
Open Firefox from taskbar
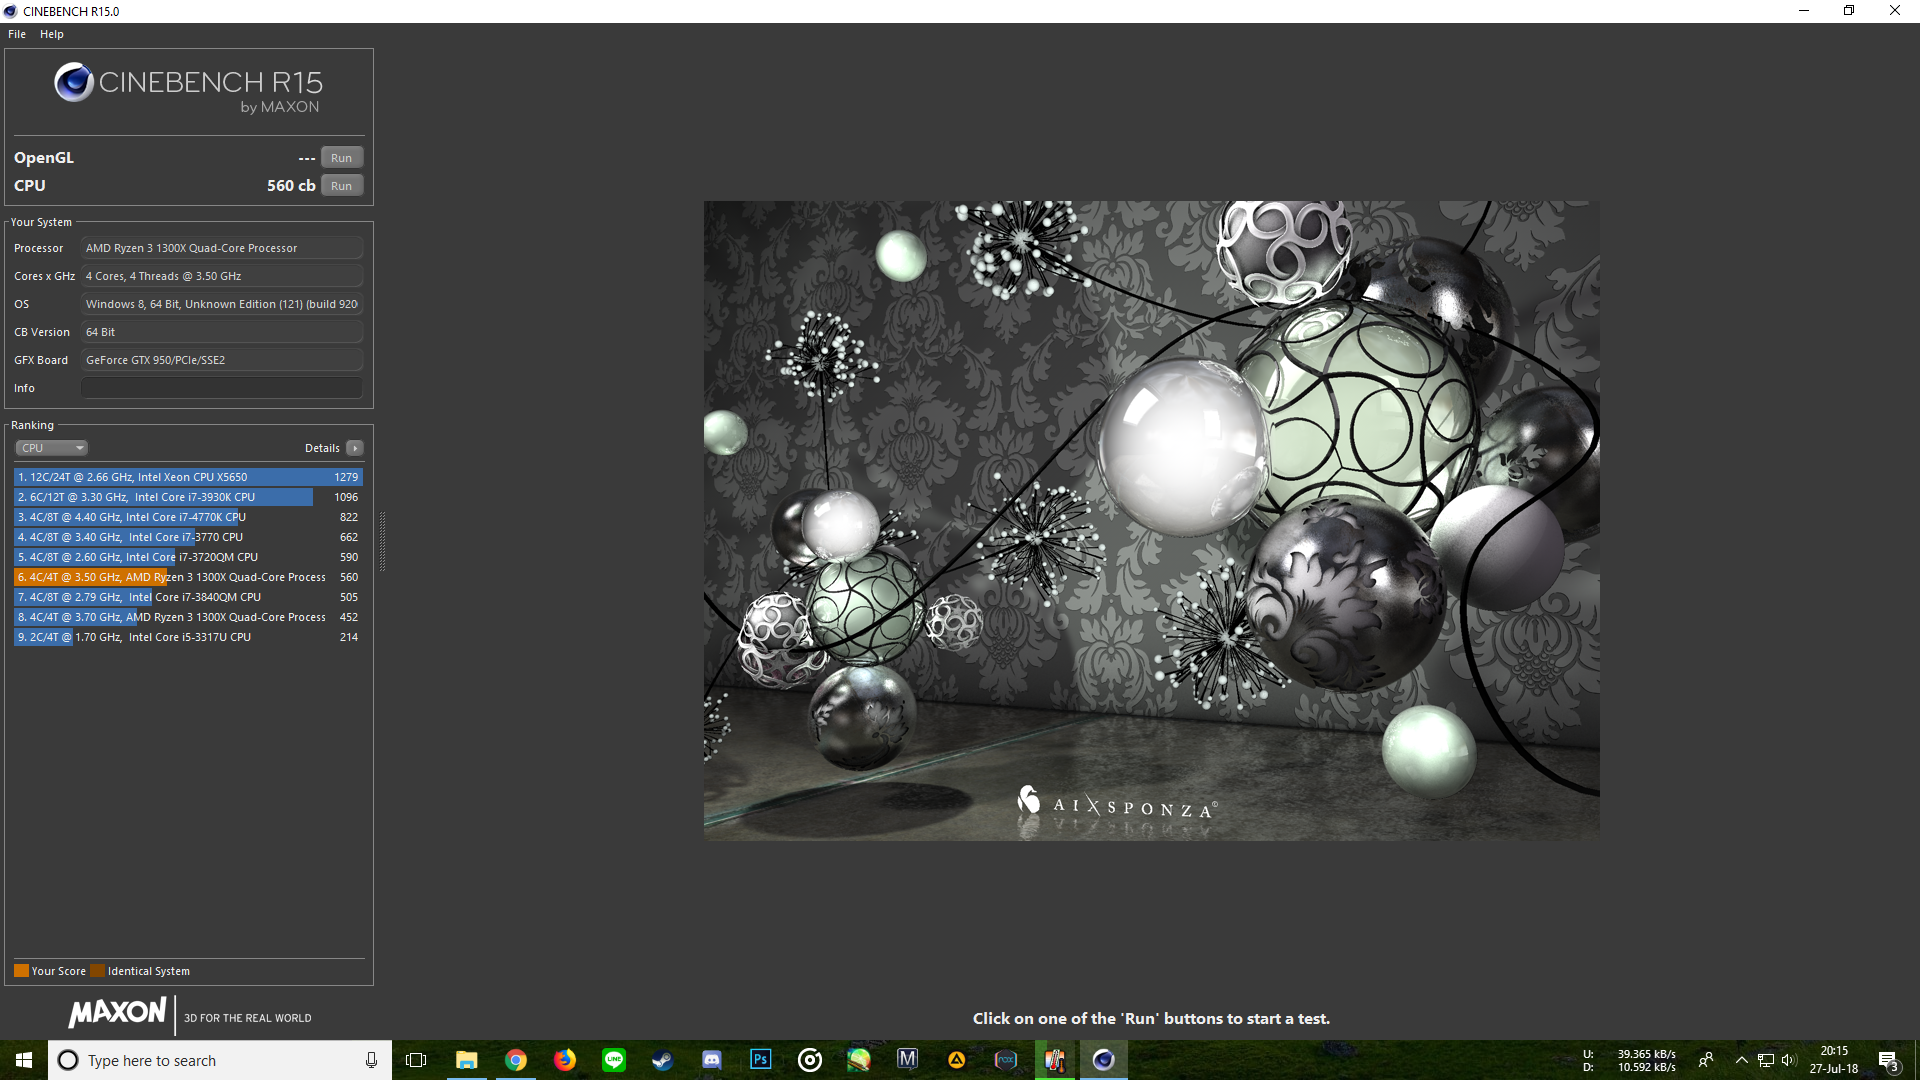click(564, 1060)
